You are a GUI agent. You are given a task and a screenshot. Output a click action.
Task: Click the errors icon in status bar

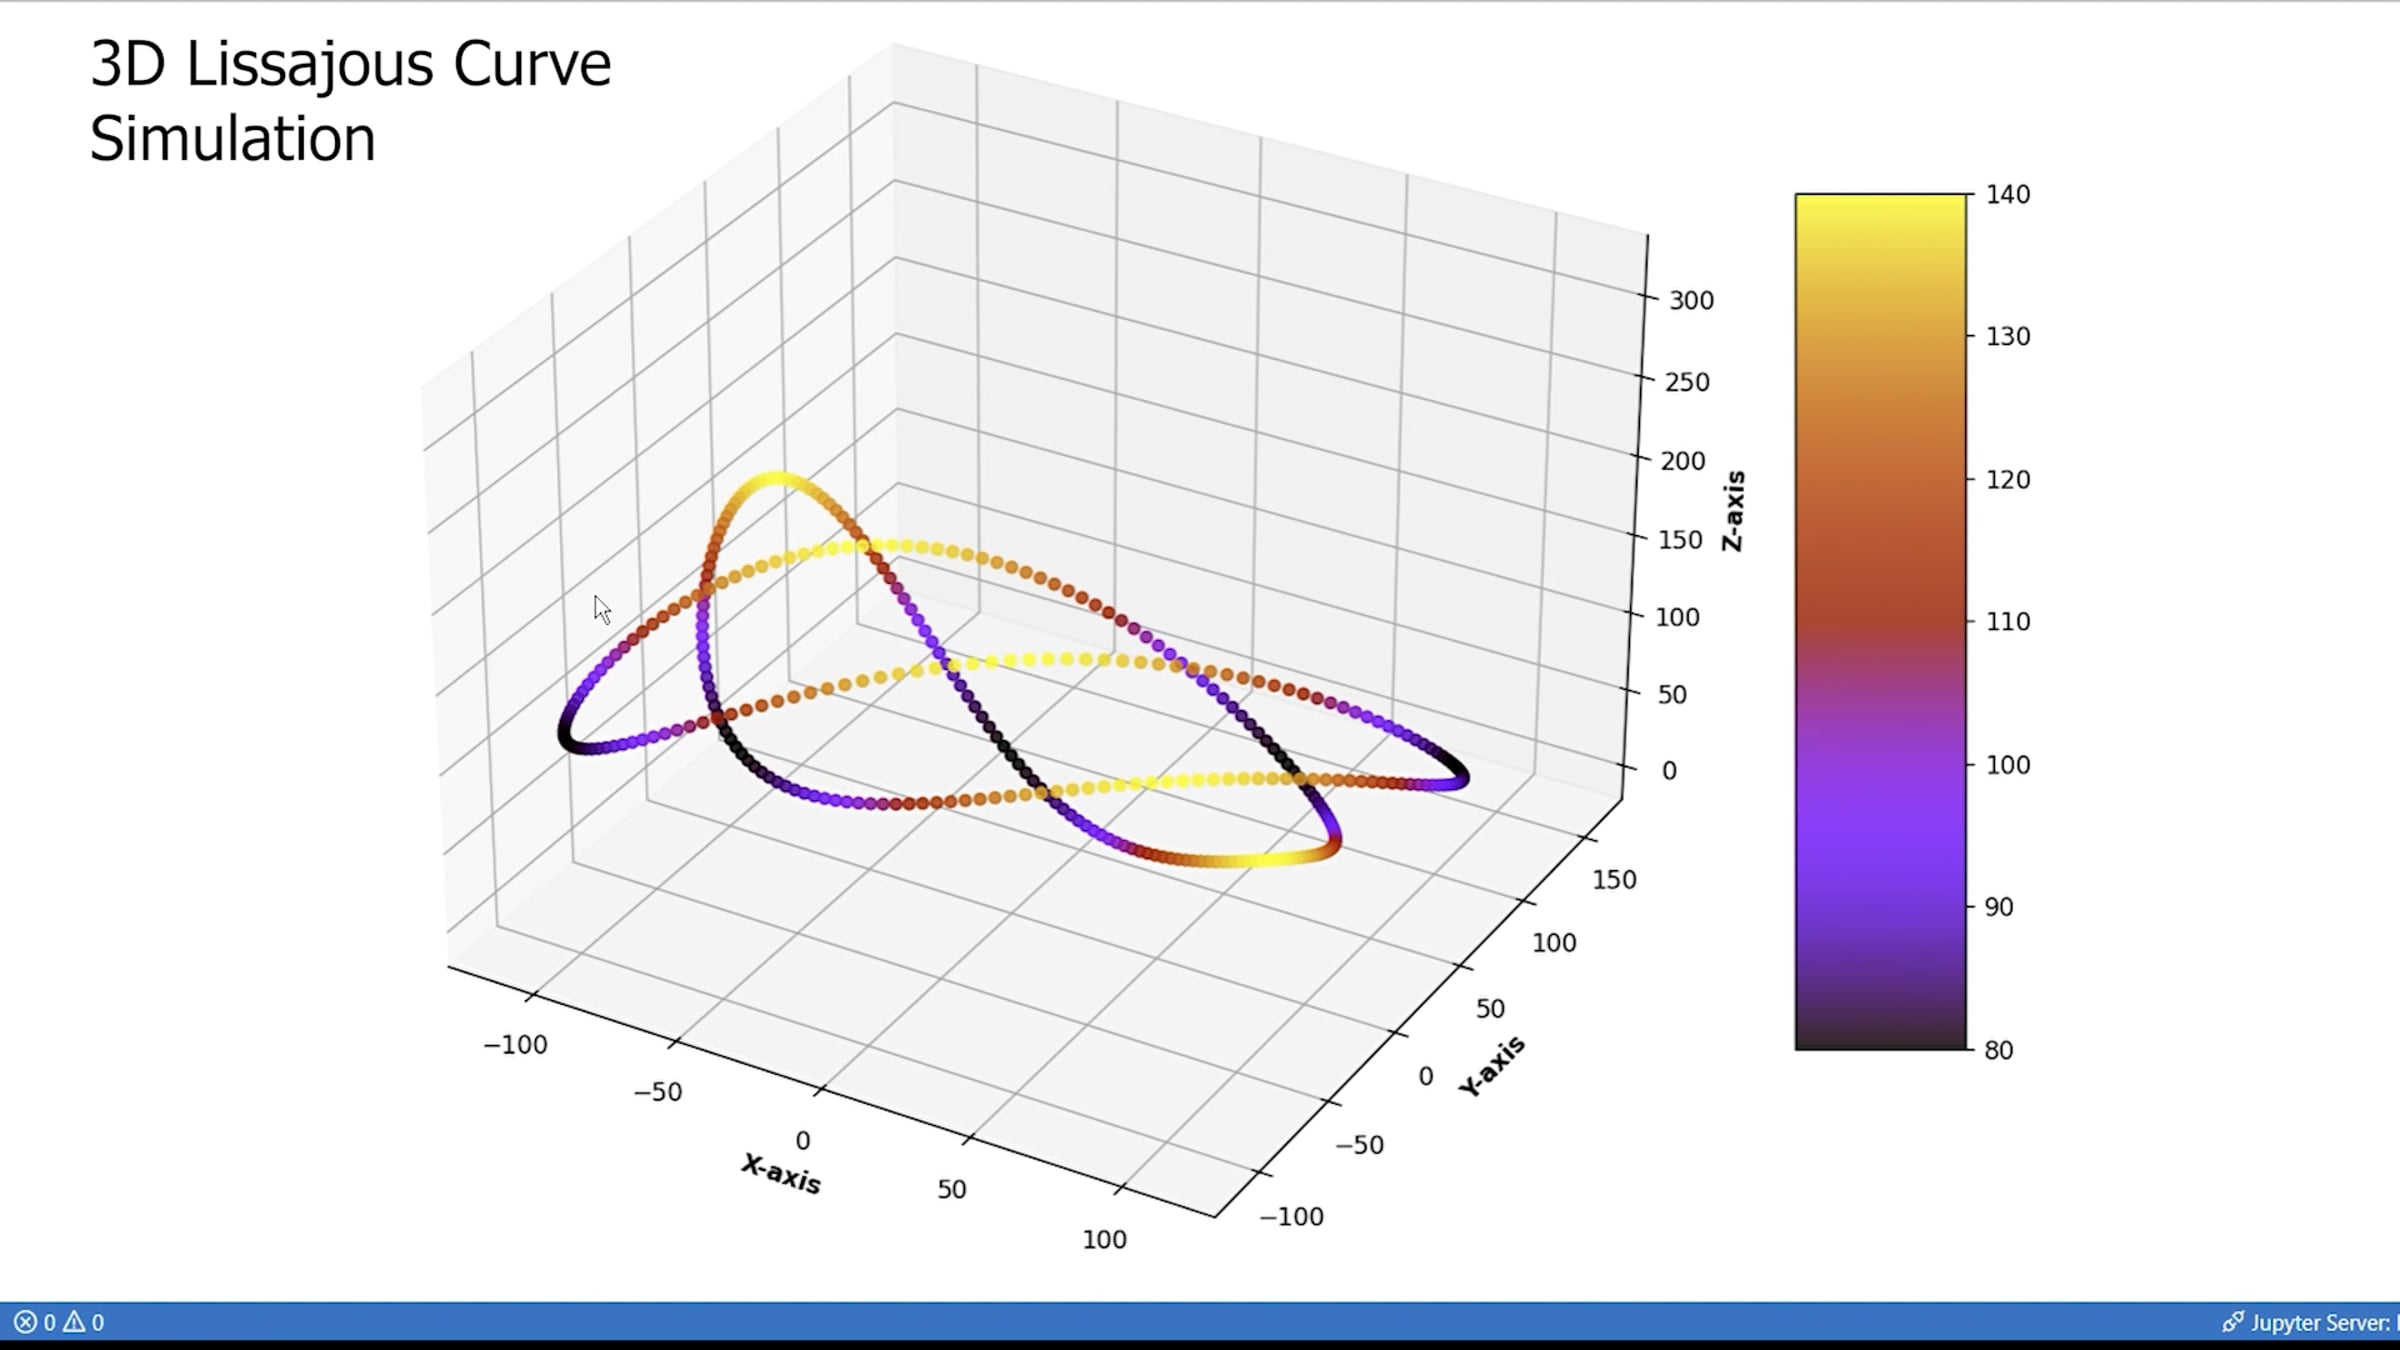point(25,1322)
